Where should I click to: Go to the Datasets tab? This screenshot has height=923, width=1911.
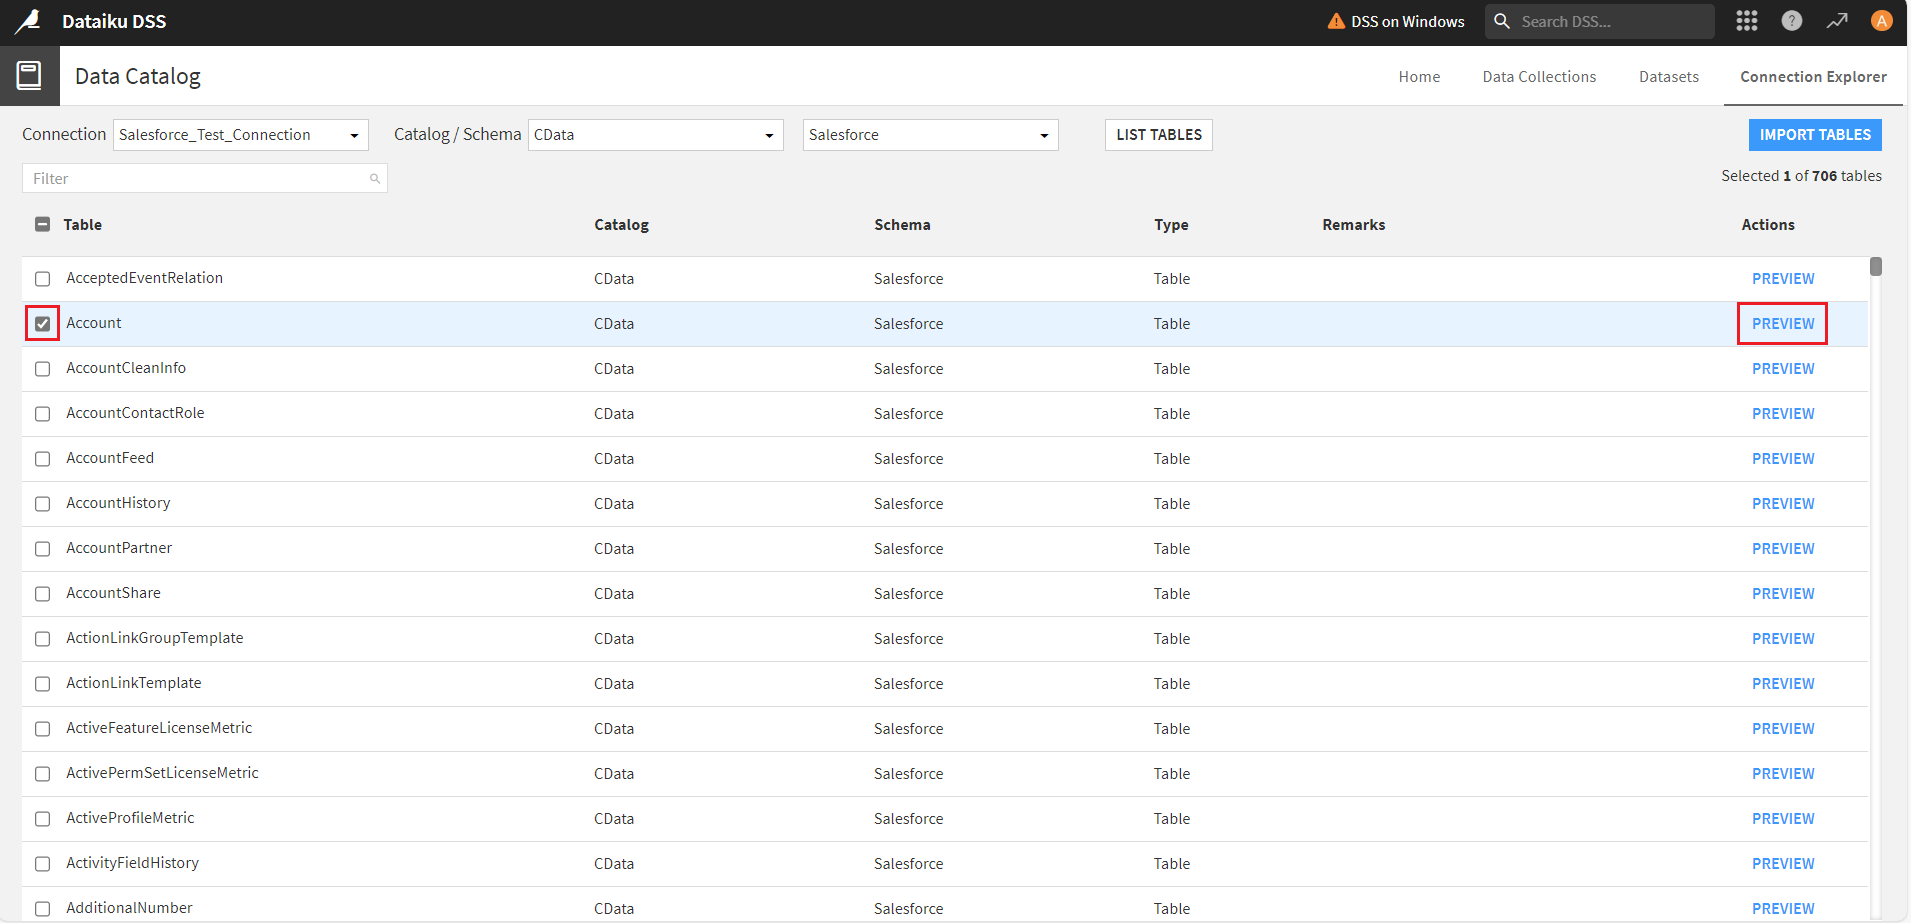tap(1668, 77)
